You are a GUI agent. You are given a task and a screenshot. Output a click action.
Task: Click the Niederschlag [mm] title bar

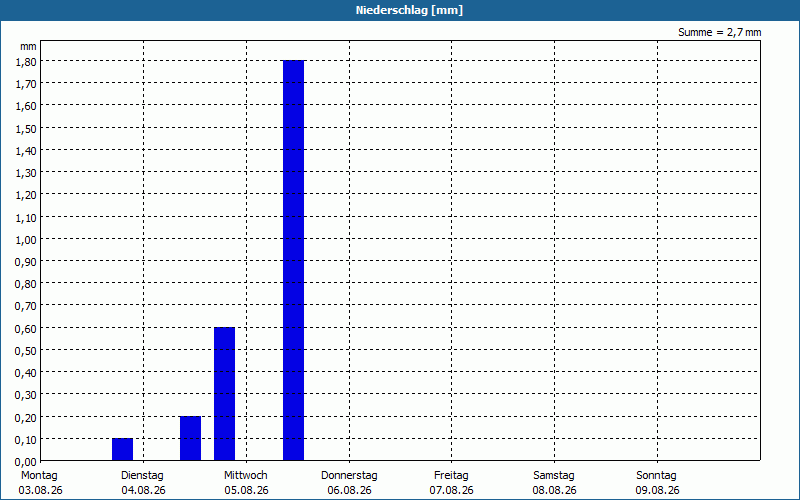[400, 10]
